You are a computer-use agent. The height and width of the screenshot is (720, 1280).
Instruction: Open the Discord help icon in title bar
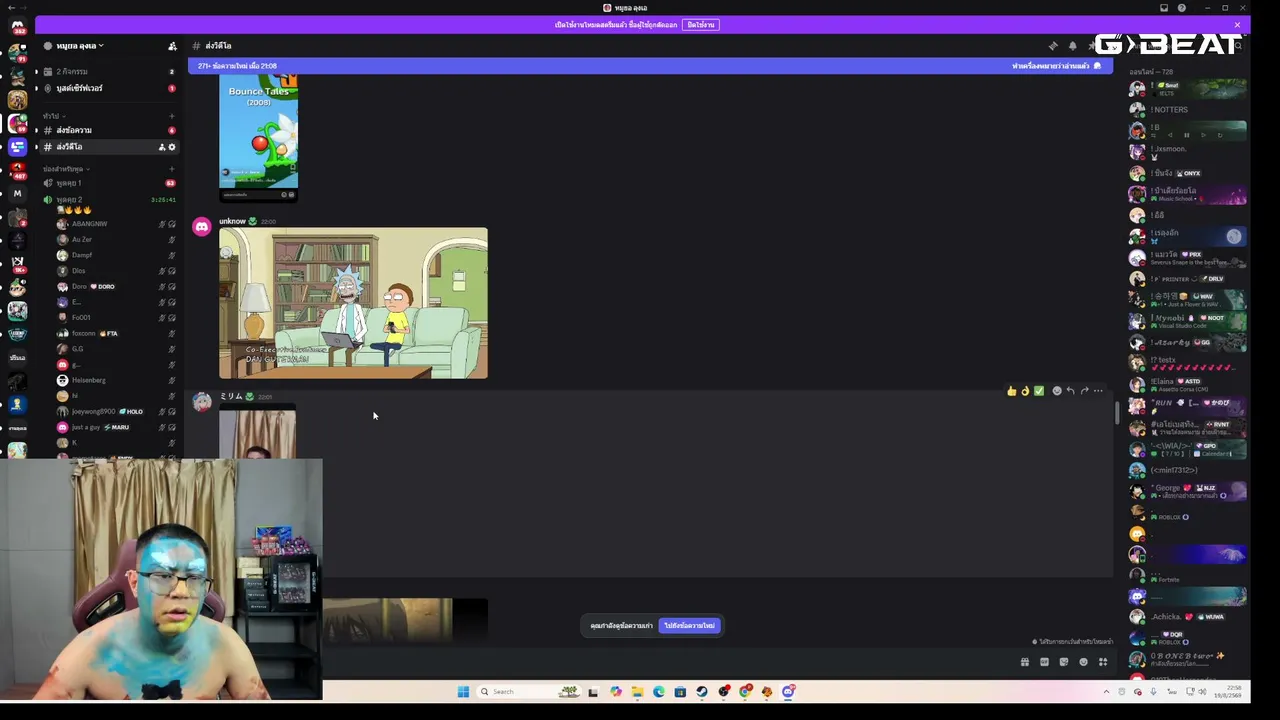click(1182, 8)
